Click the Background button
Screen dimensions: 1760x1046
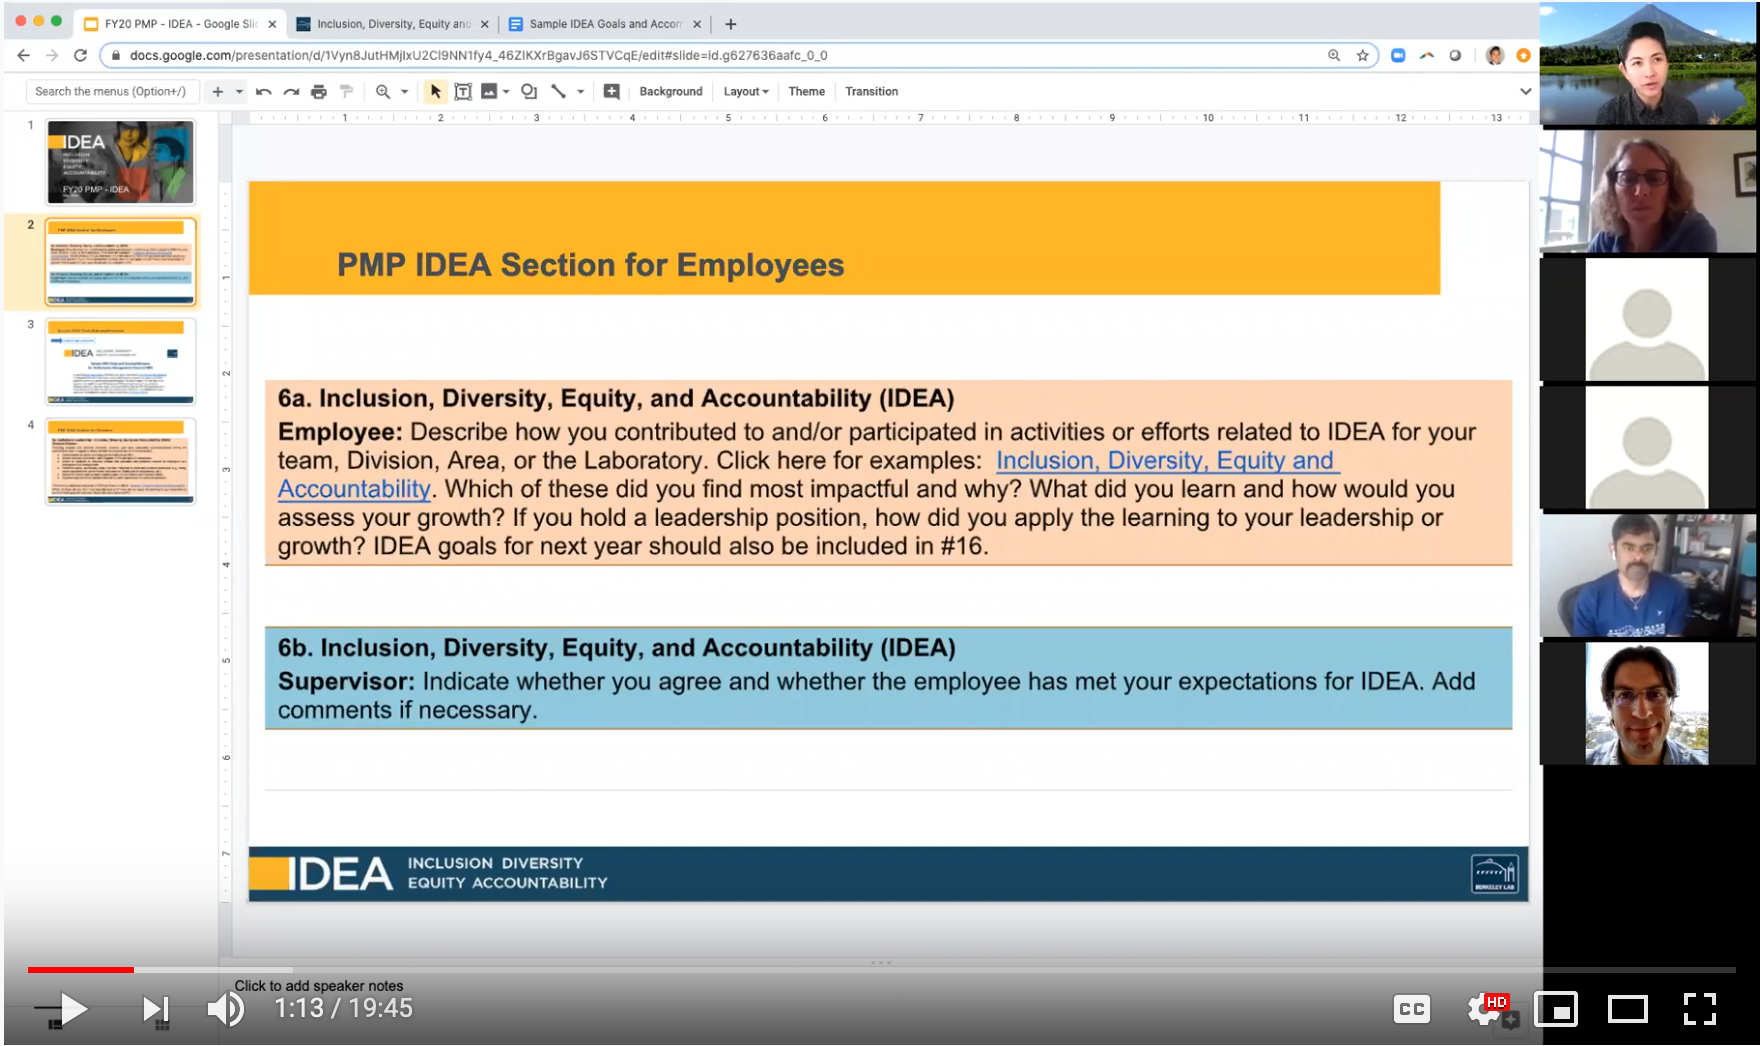tap(670, 92)
